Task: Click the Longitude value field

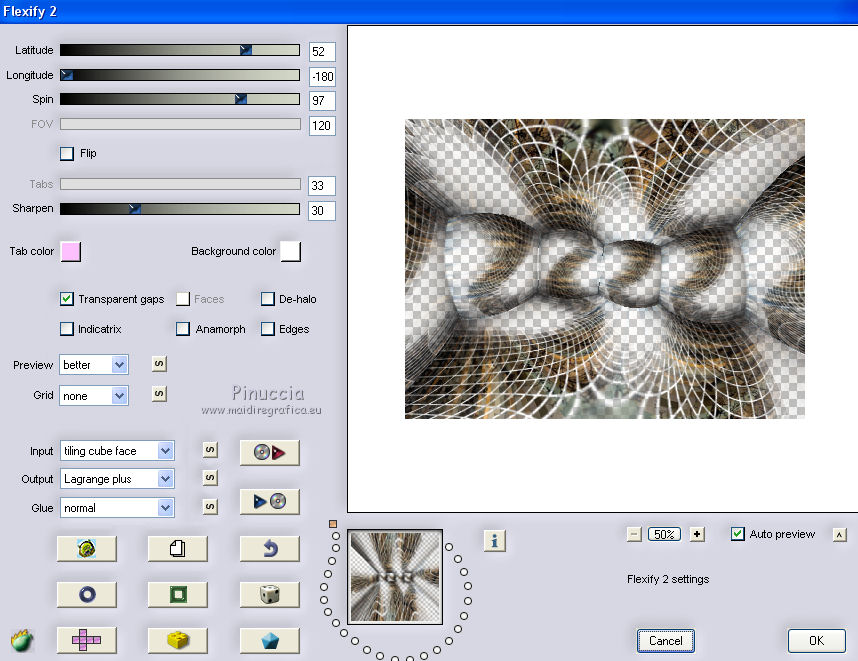Action: click(x=322, y=77)
